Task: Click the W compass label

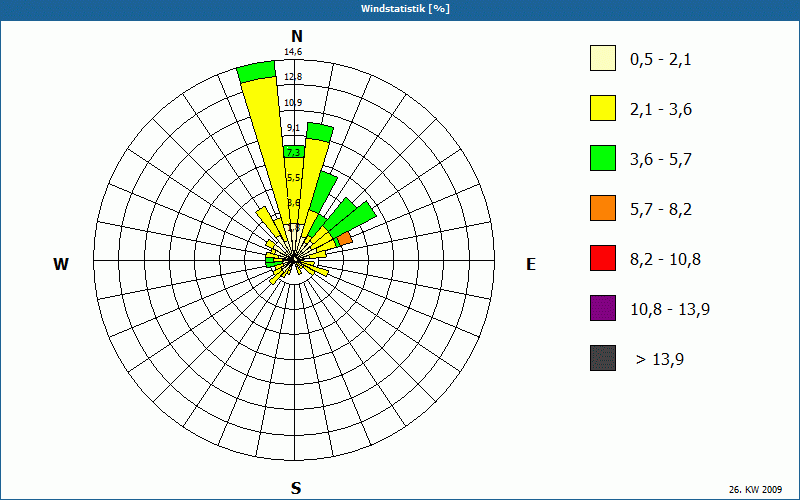Action: click(x=61, y=264)
